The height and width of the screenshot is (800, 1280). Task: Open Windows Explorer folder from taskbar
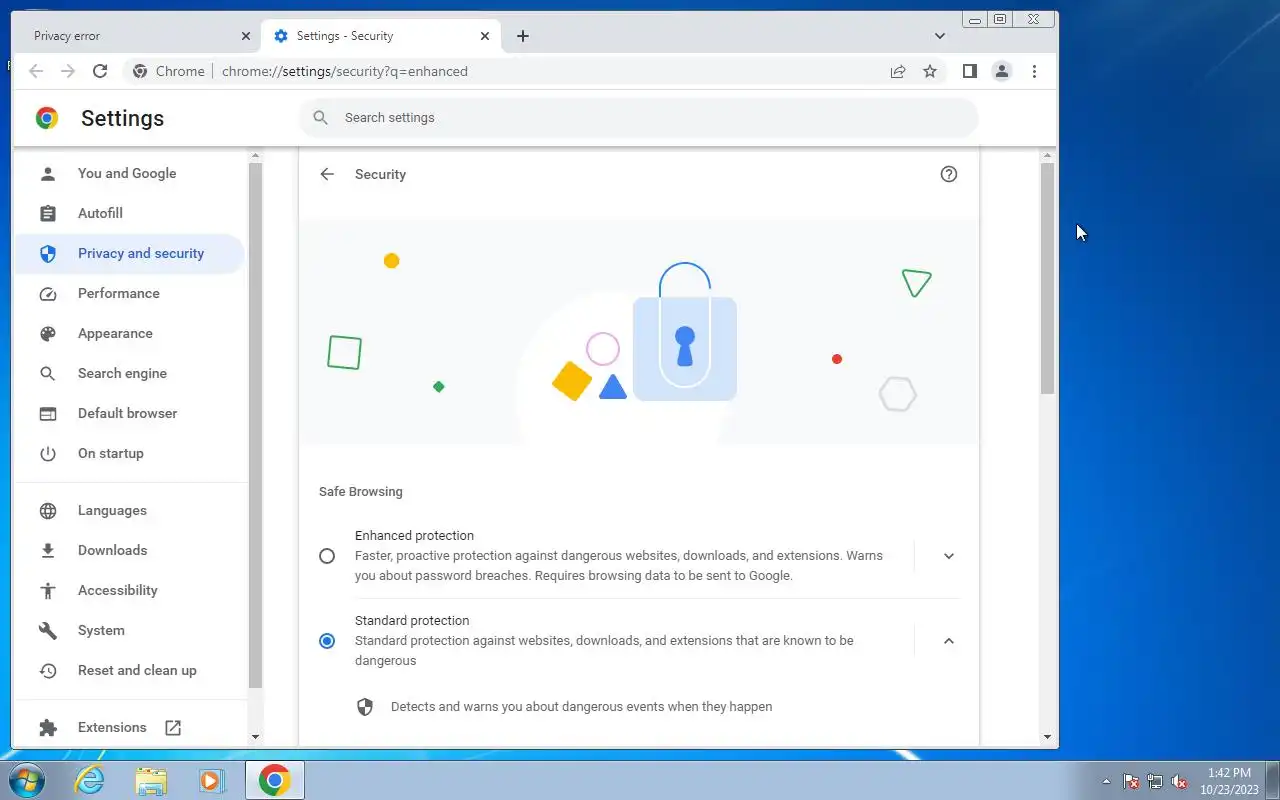(x=151, y=780)
